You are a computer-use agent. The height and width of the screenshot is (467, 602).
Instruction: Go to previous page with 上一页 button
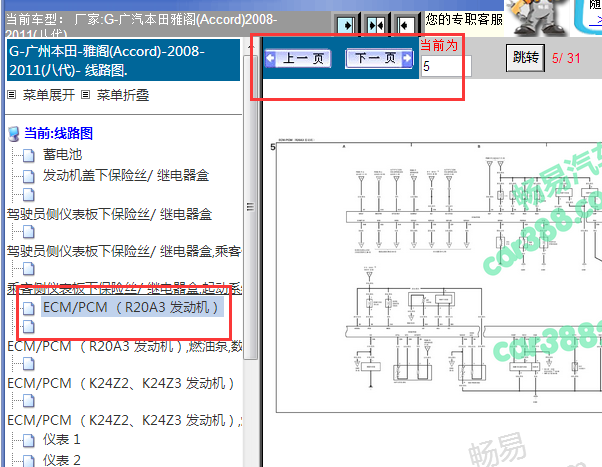(x=298, y=58)
